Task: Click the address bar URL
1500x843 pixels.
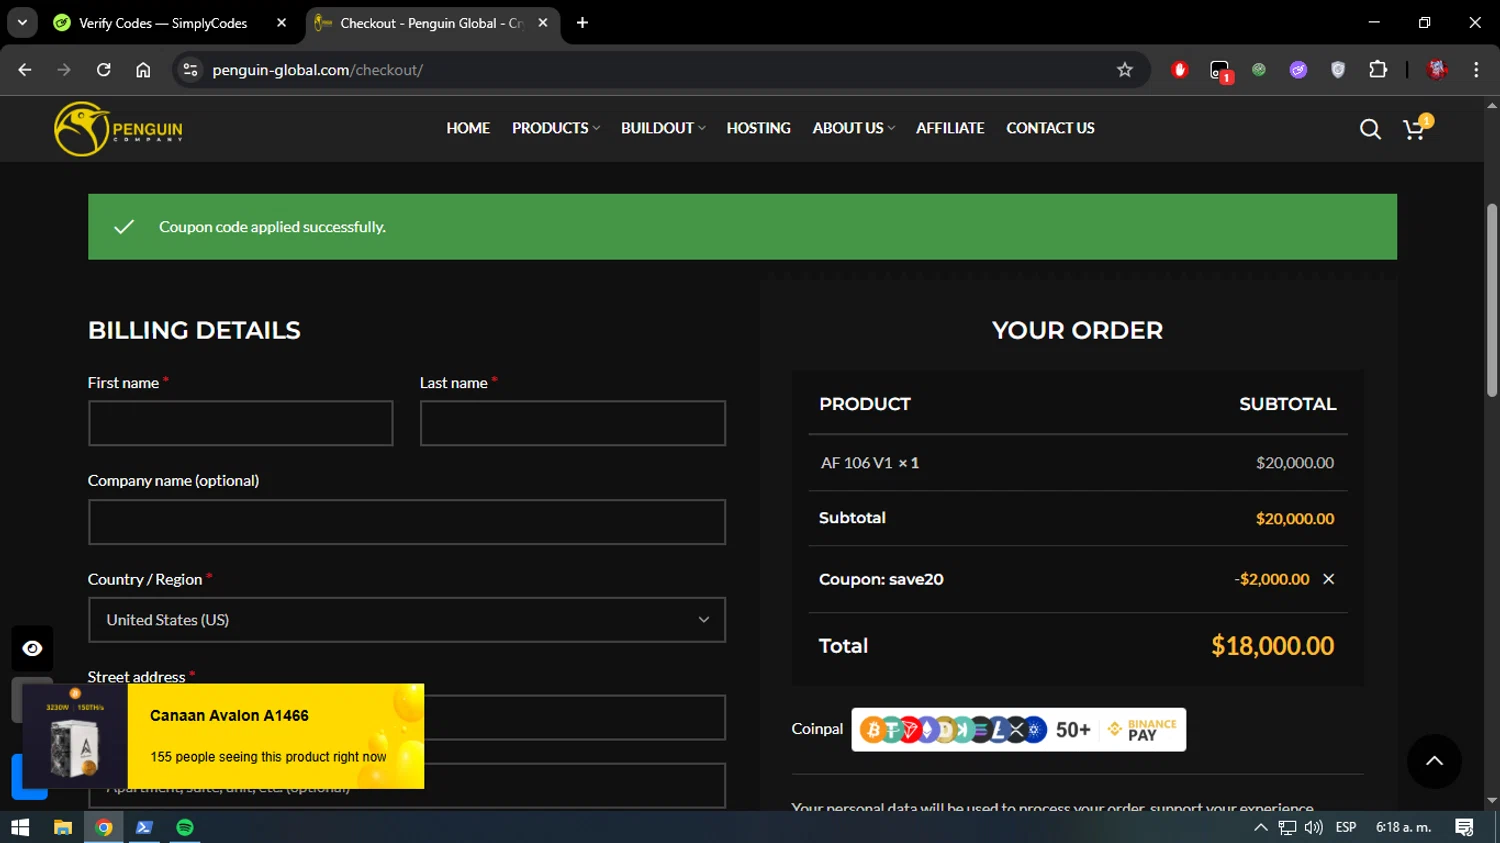Action: point(317,70)
